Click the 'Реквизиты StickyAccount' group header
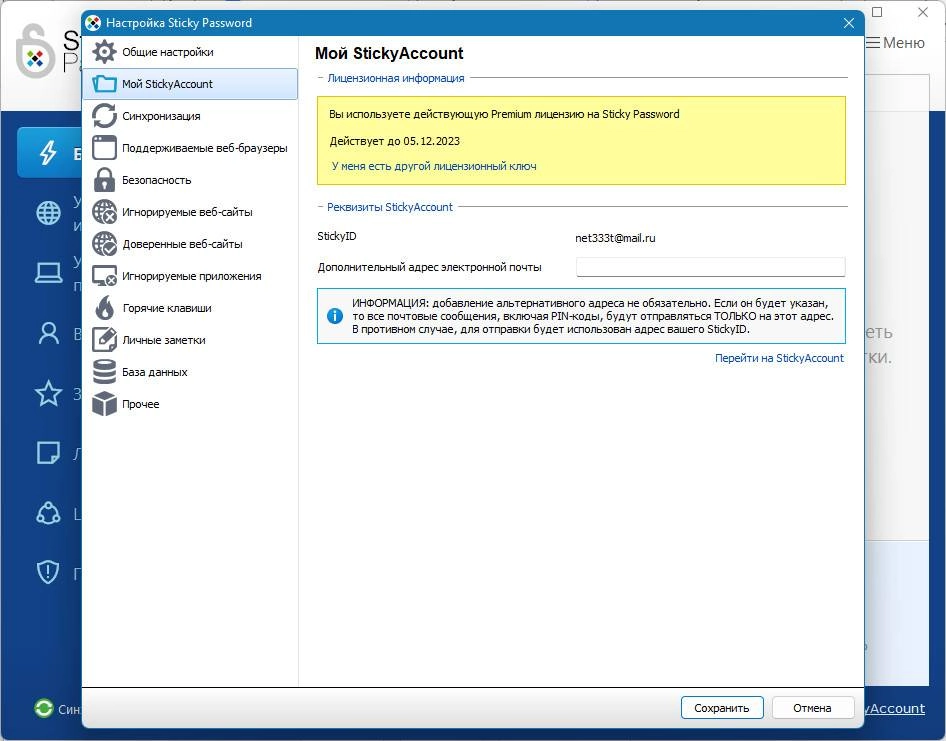 pyautogui.click(x=390, y=207)
